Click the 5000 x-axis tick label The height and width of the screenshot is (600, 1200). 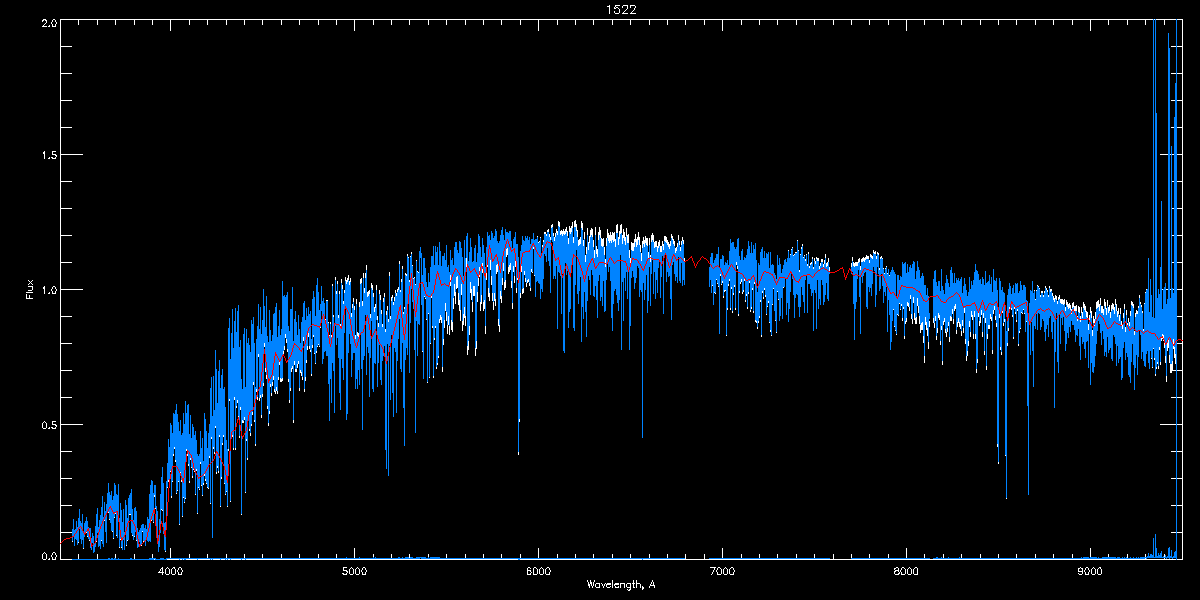[354, 571]
